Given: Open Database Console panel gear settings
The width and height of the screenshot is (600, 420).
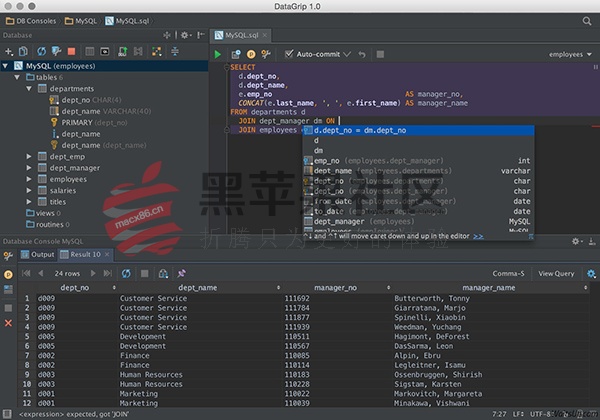Looking at the screenshot, I should [576, 241].
